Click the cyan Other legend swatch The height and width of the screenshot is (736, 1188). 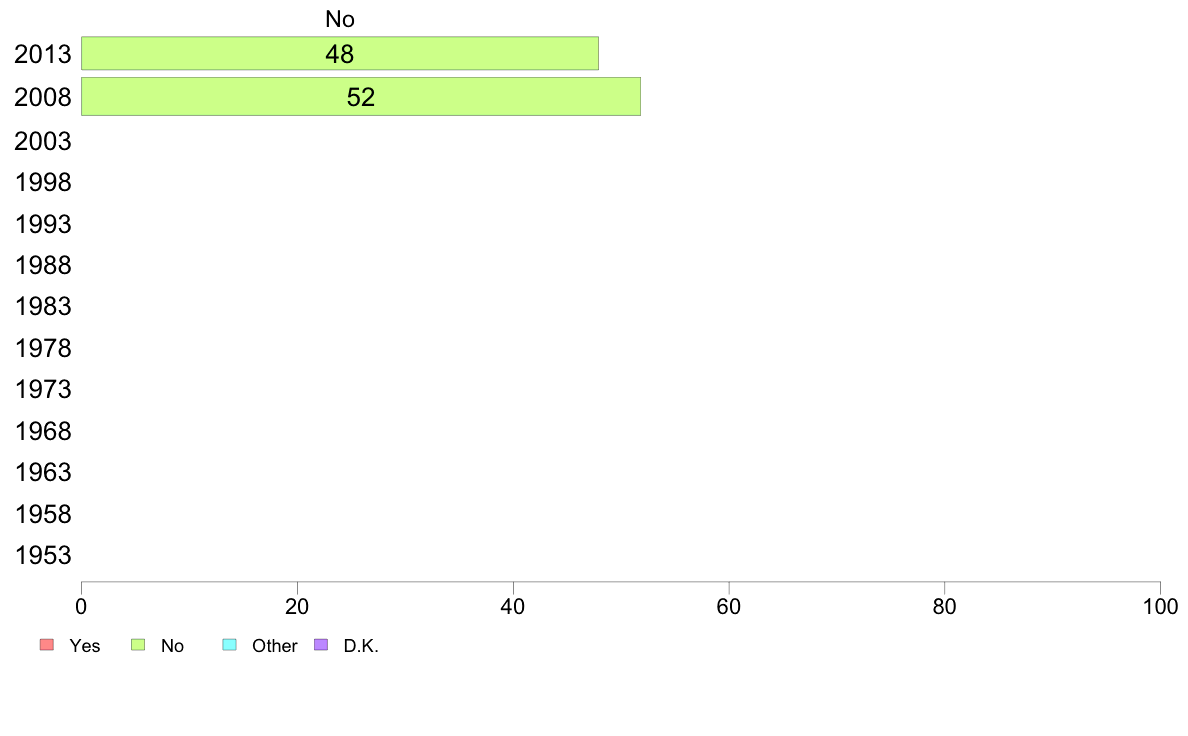click(x=230, y=644)
